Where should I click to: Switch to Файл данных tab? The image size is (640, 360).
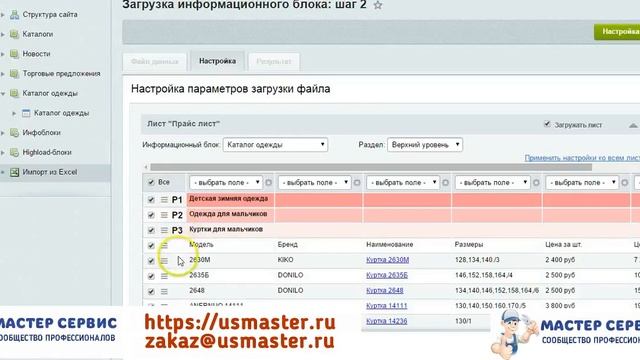coord(155,62)
